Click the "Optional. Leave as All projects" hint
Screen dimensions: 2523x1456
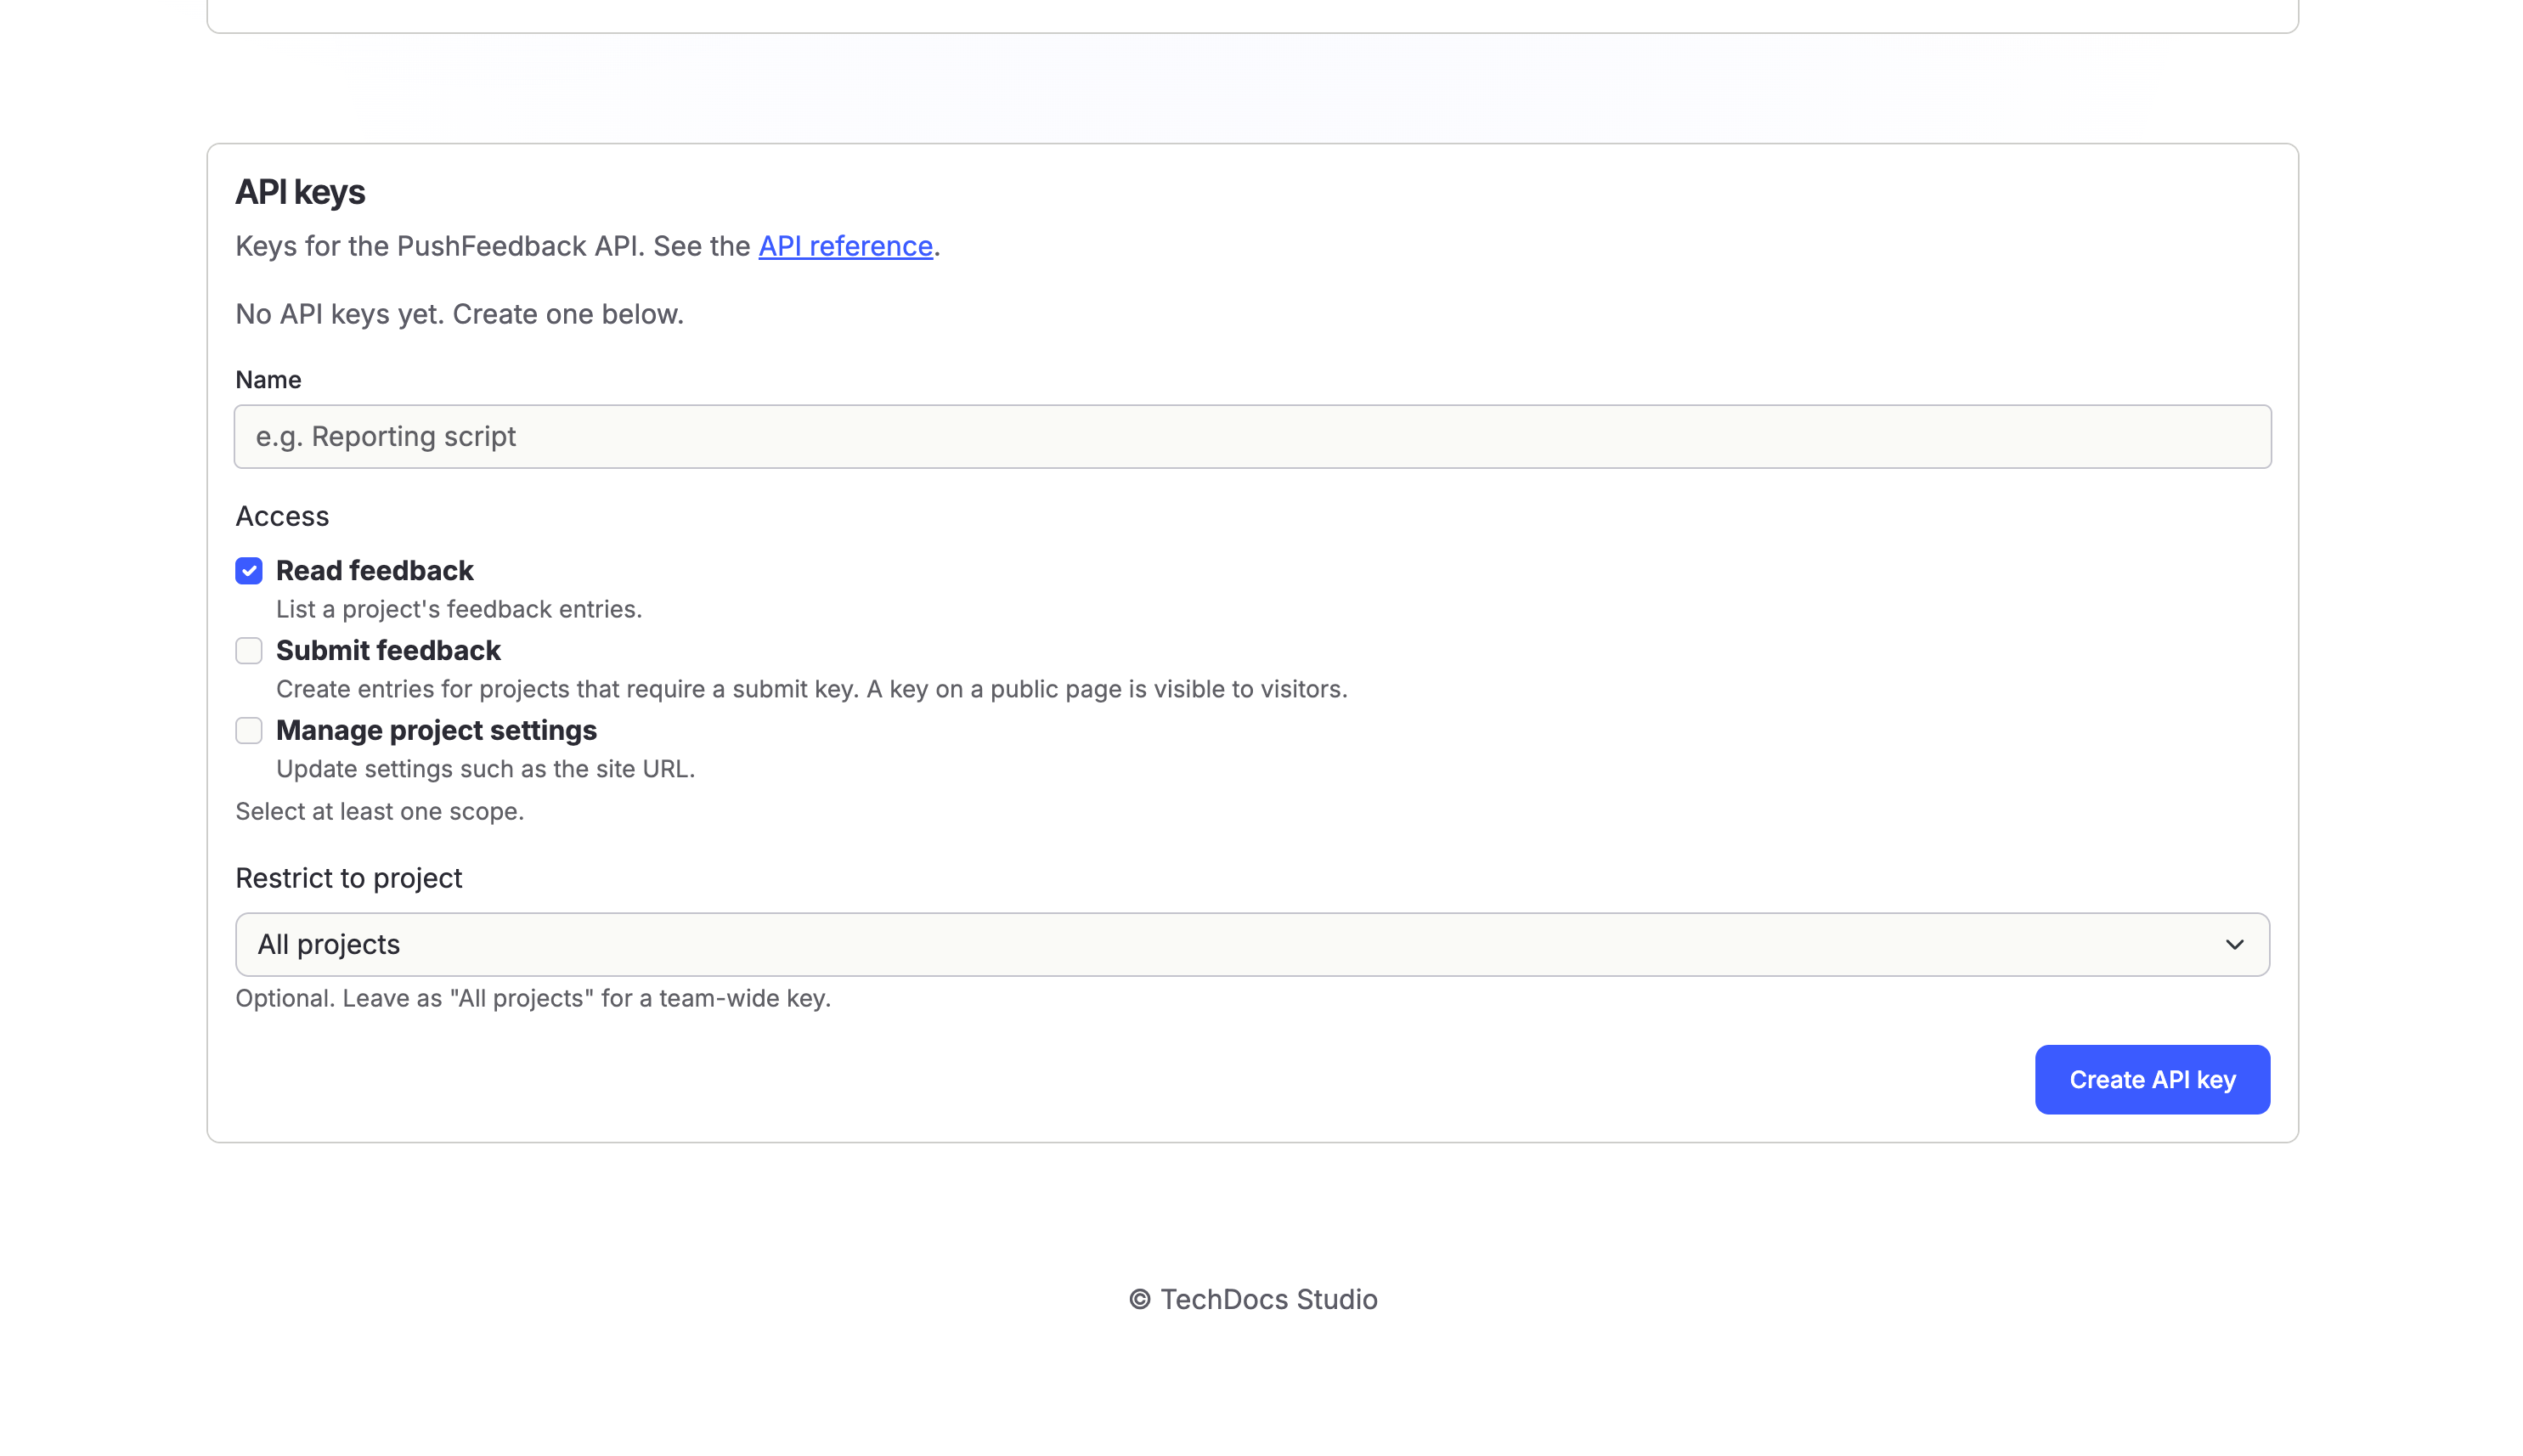coord(533,998)
